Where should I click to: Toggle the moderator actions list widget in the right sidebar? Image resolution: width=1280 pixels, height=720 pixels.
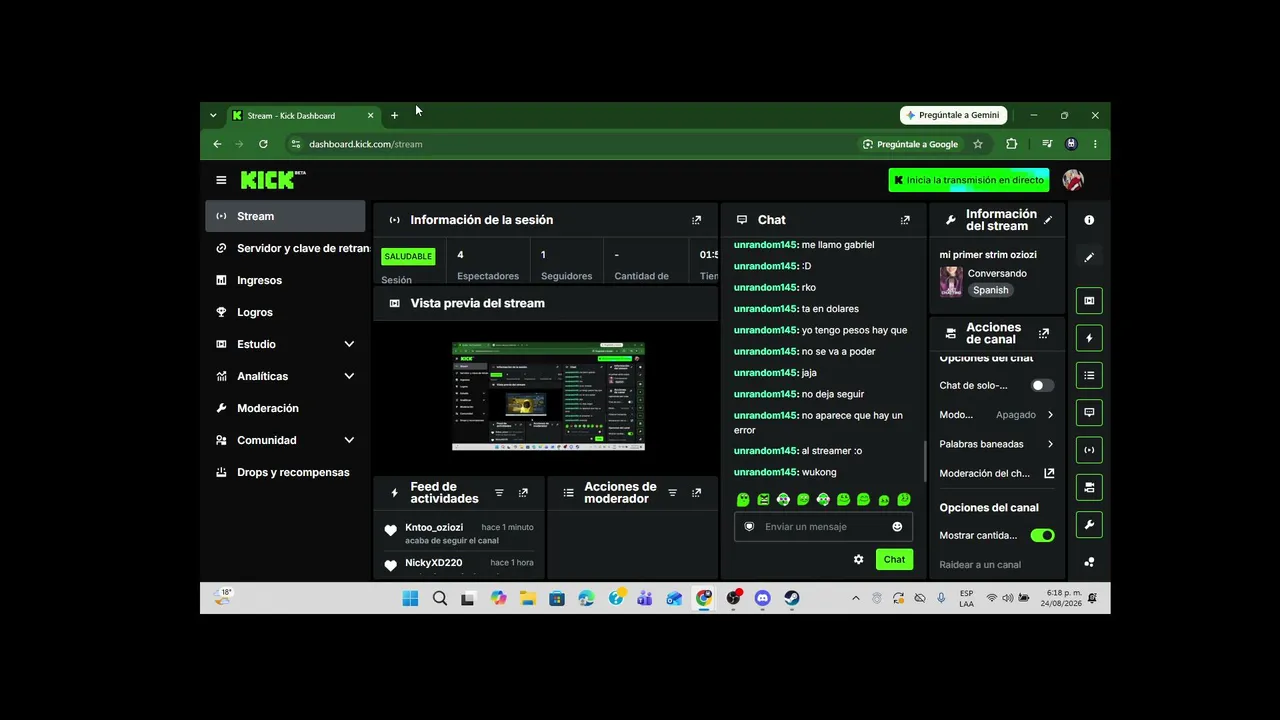[x=1089, y=375]
